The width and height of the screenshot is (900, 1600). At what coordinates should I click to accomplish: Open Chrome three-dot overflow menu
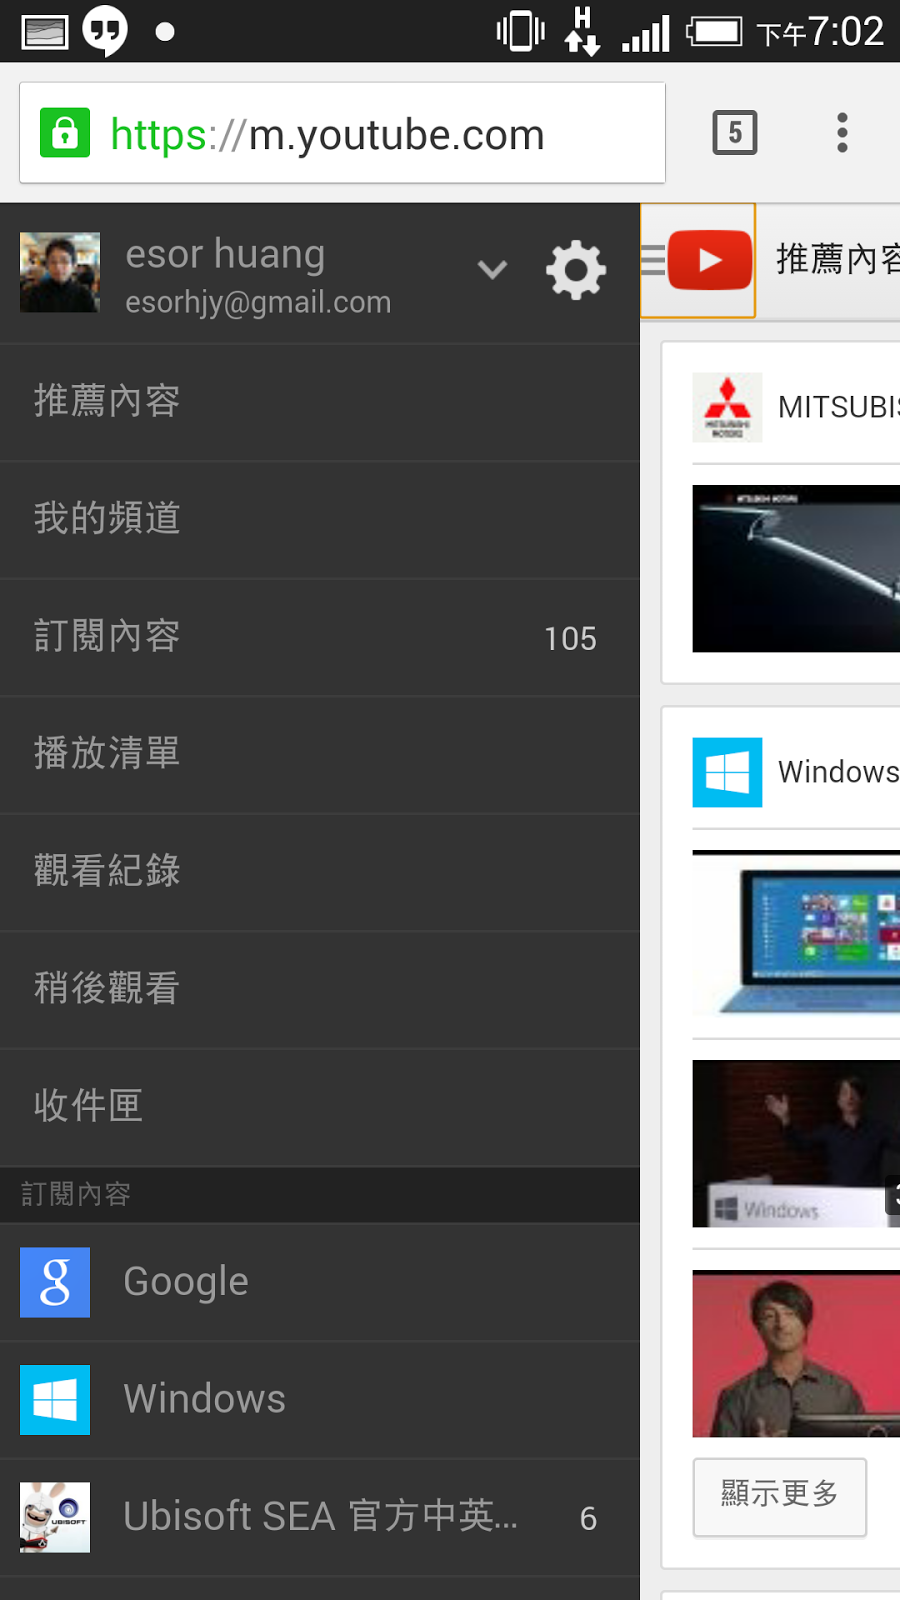[x=842, y=132]
